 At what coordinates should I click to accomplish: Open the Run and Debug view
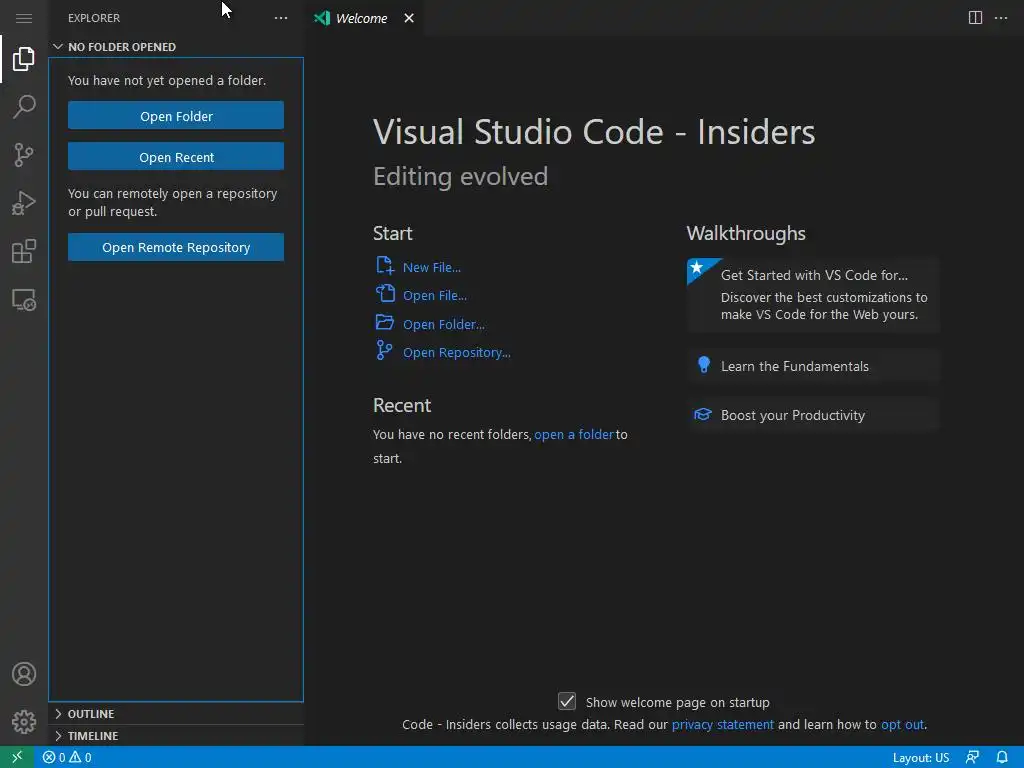[24, 203]
